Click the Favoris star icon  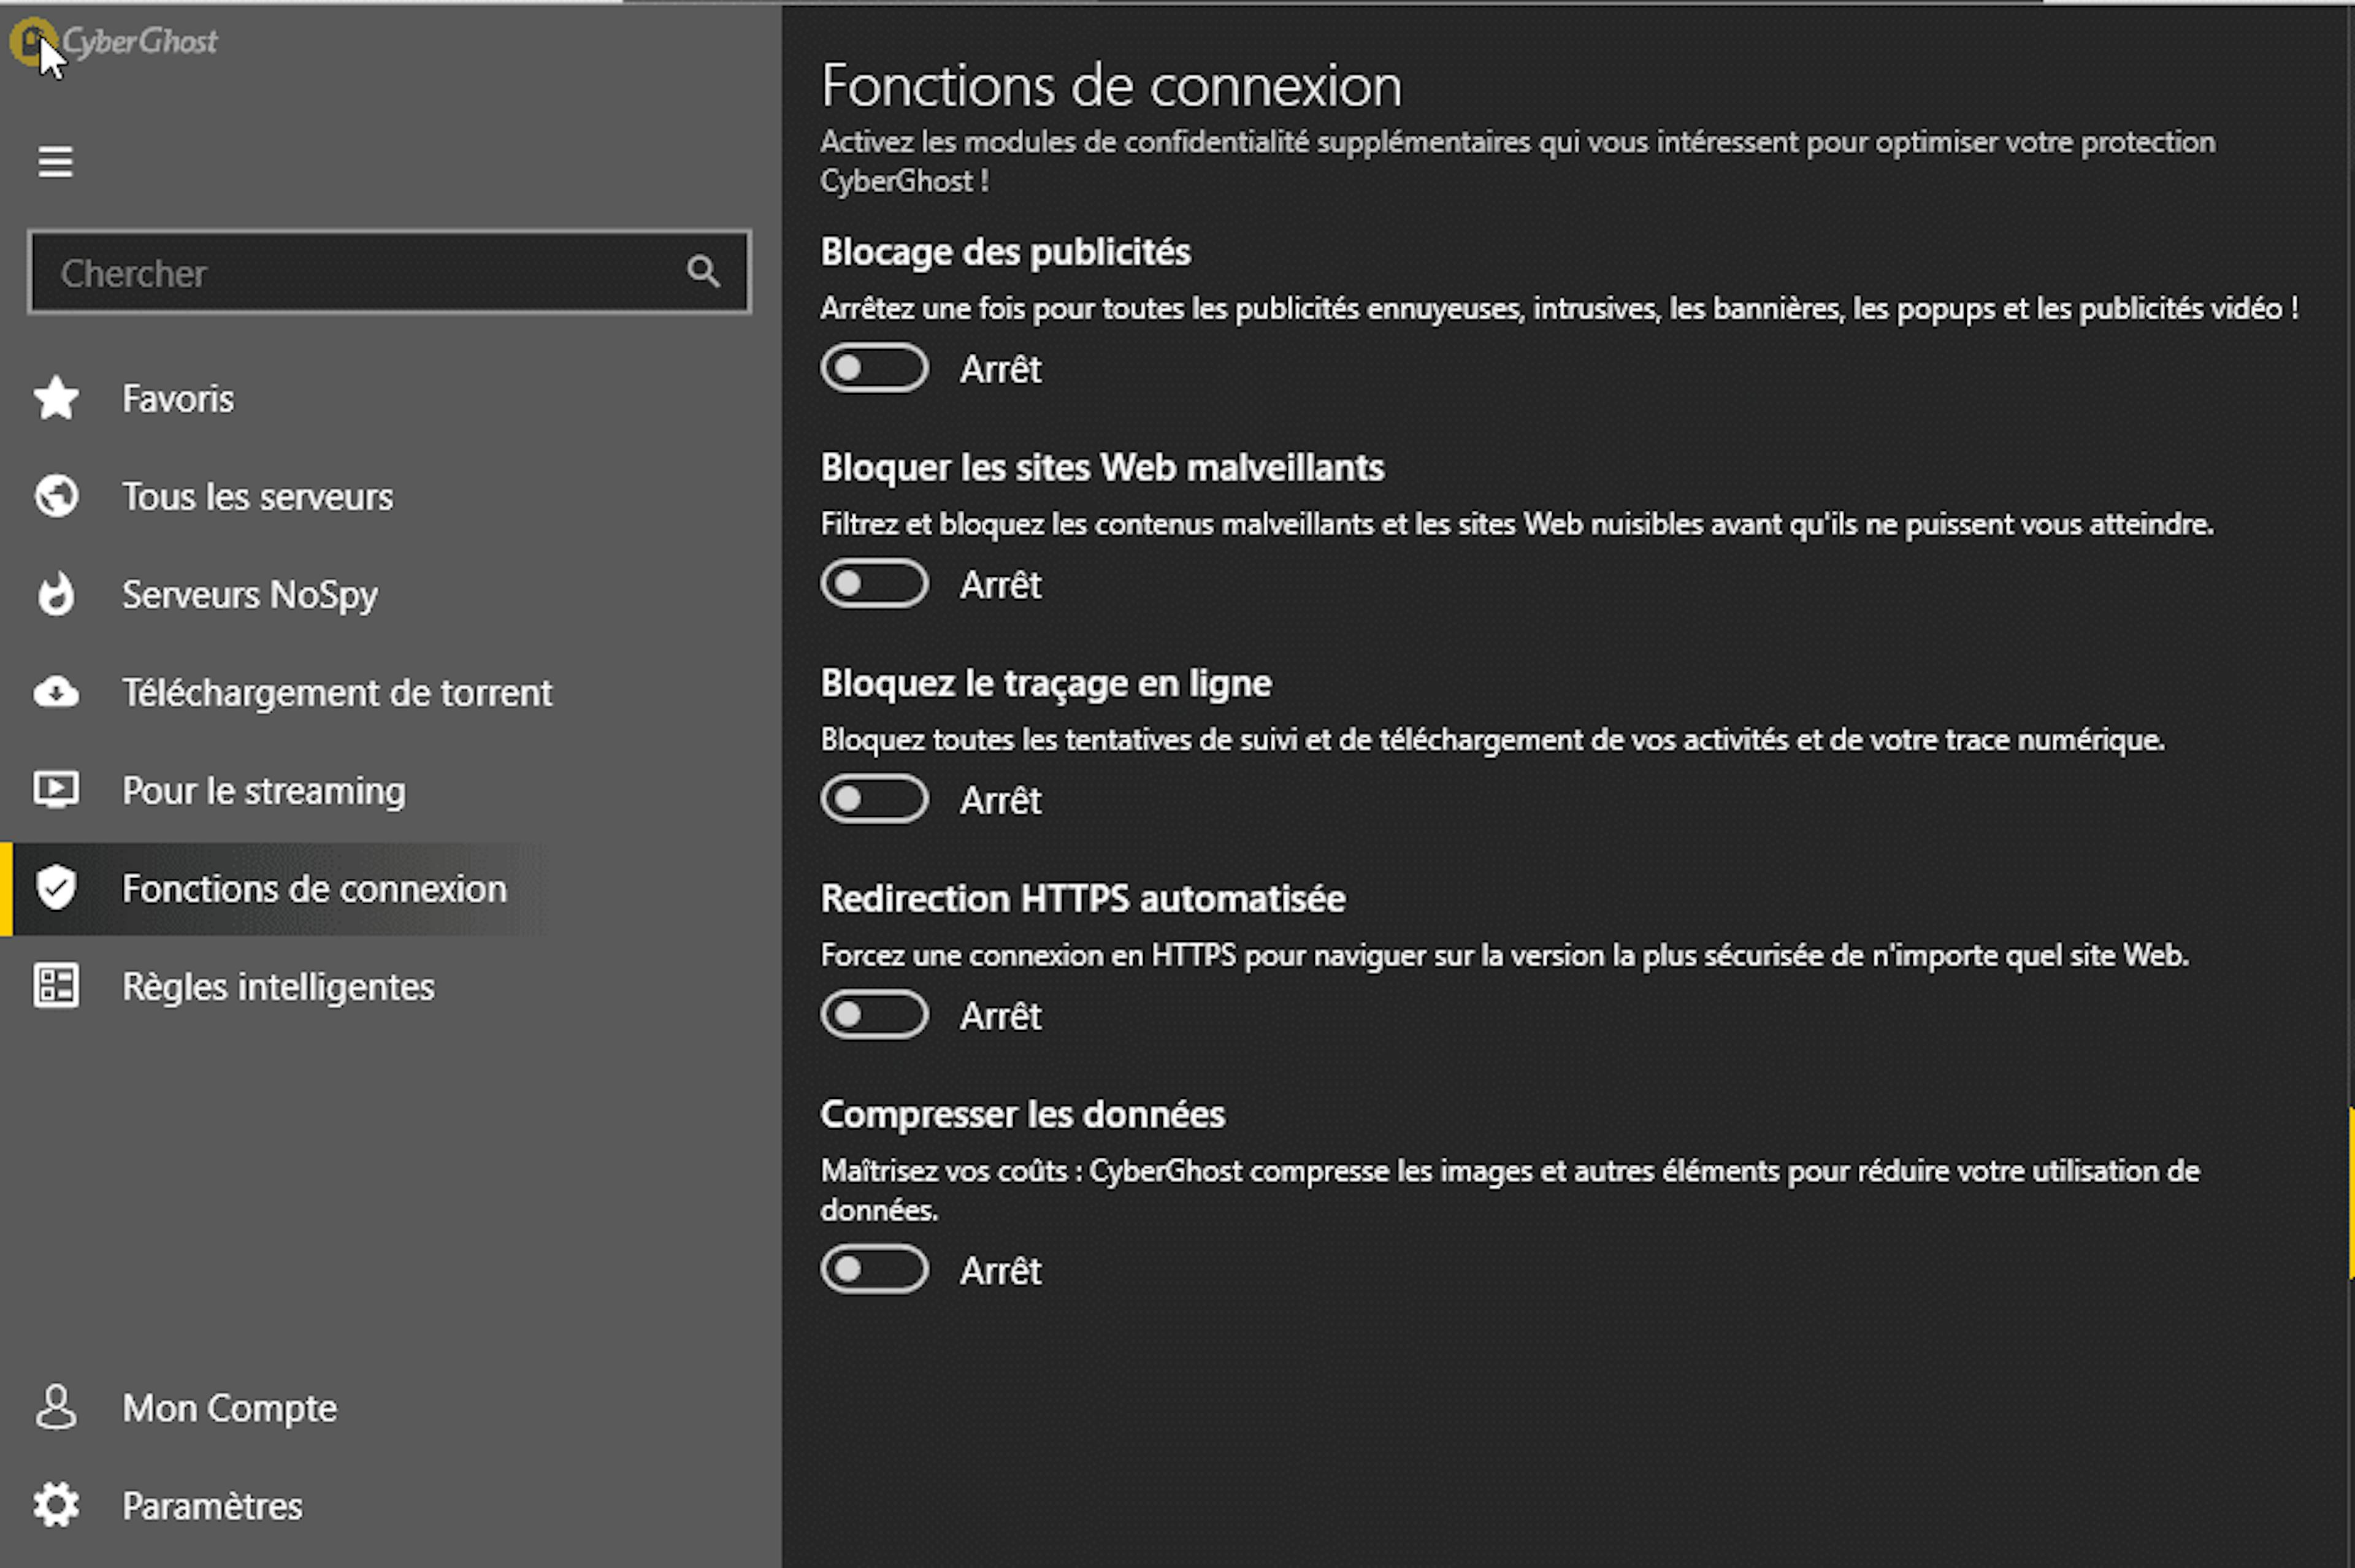[x=56, y=398]
